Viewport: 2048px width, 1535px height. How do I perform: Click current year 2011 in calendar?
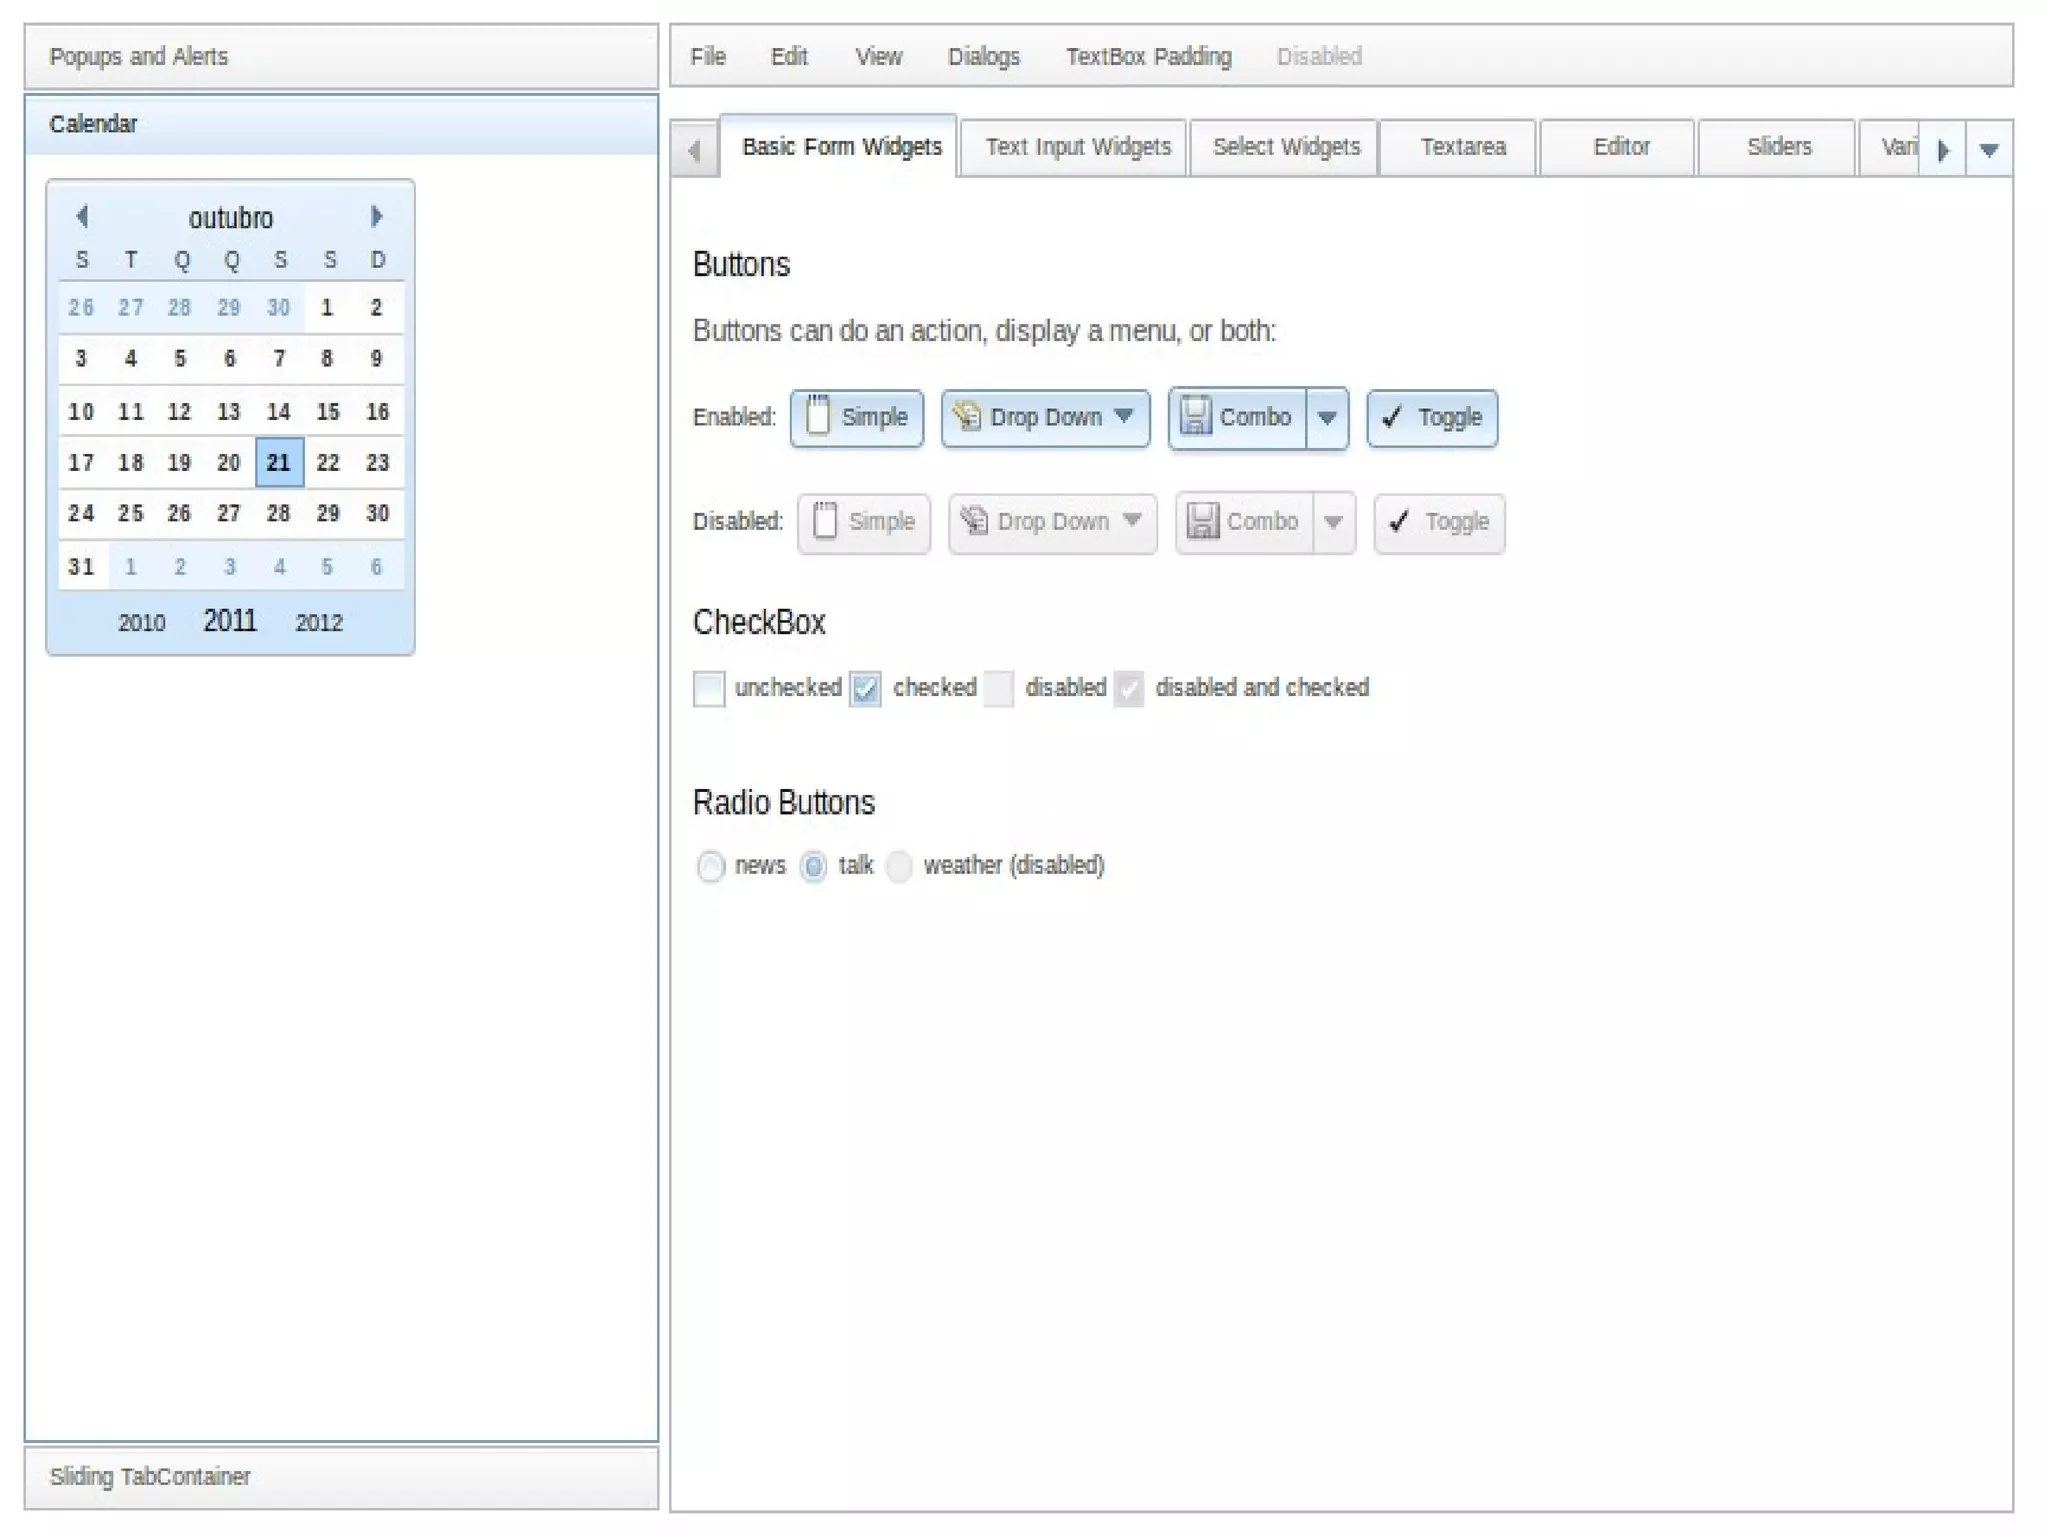230,621
